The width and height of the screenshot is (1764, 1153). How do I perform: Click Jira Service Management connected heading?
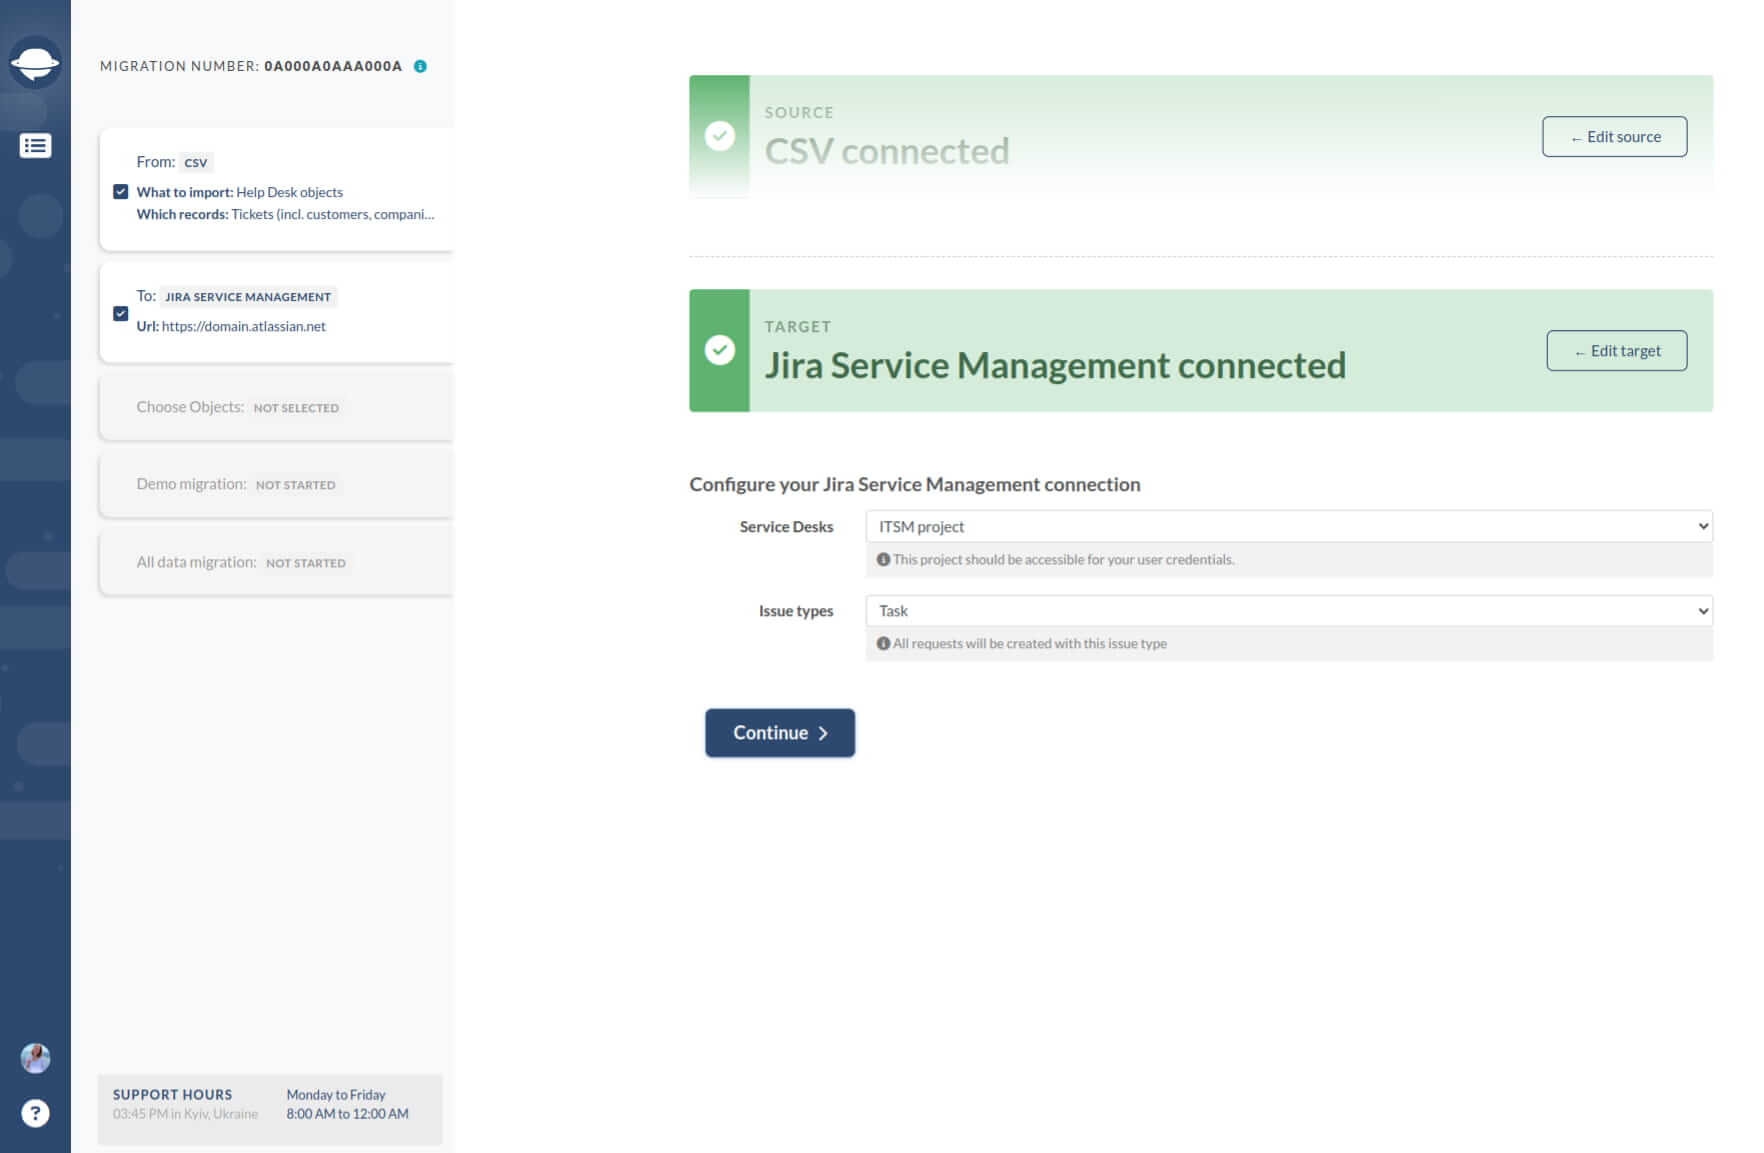point(1055,365)
